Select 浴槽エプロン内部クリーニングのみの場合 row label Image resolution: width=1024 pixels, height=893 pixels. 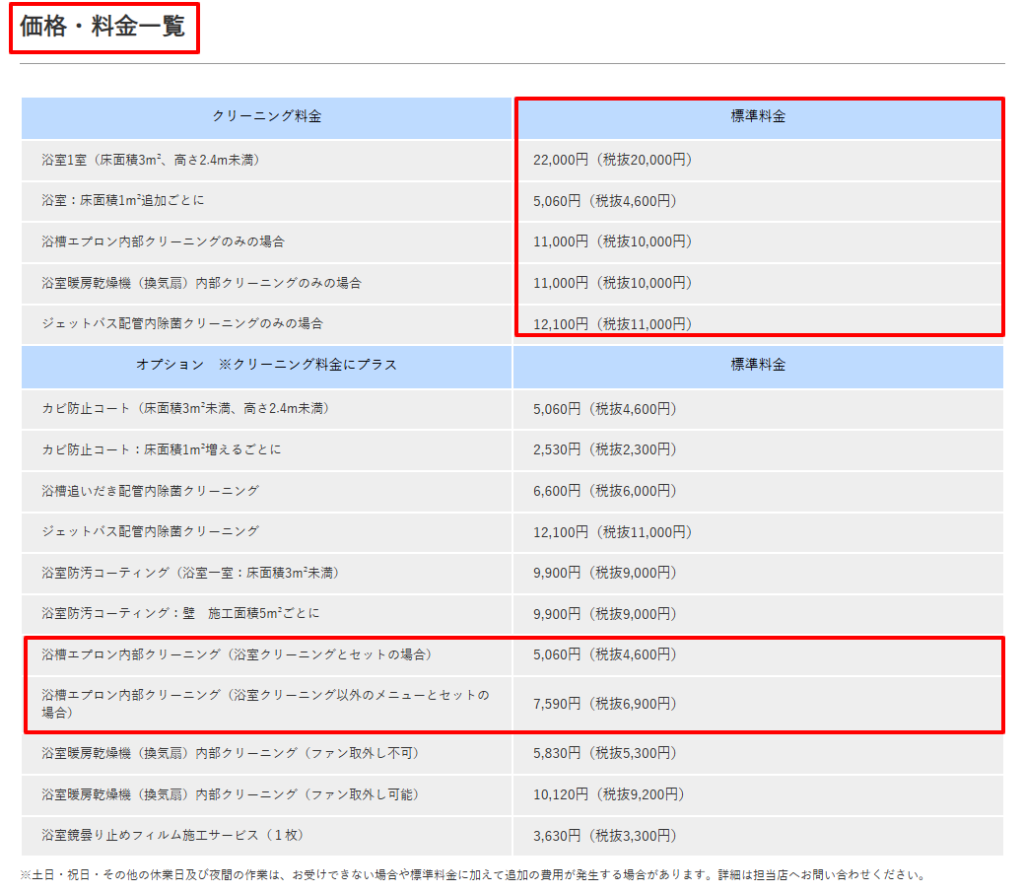(163, 242)
